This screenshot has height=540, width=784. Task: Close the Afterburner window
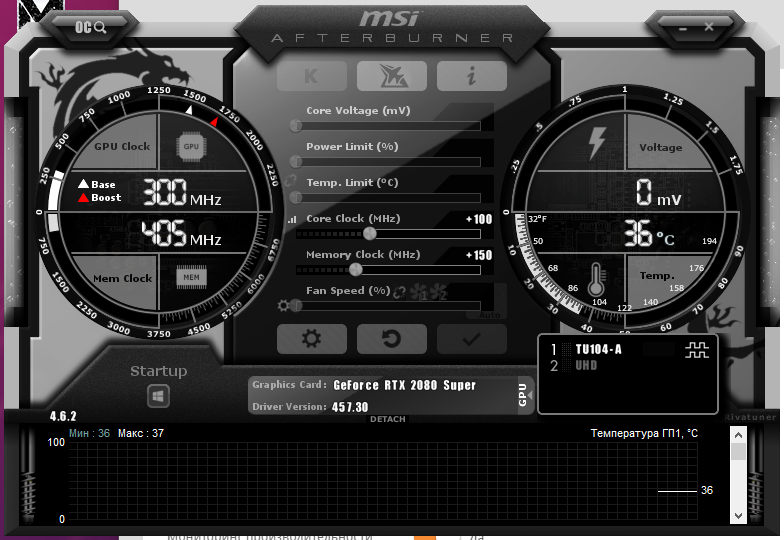click(x=709, y=27)
